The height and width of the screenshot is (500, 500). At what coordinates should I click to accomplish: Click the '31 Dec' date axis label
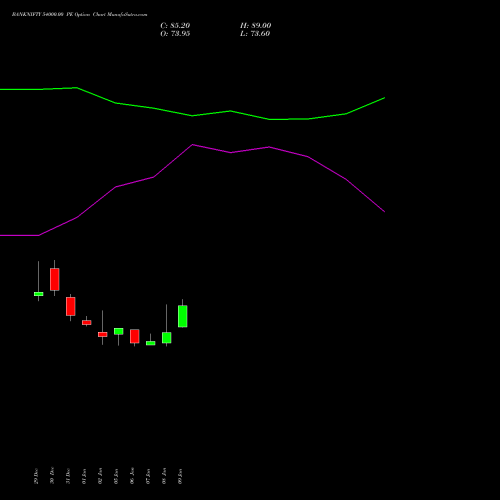click(x=68, y=476)
